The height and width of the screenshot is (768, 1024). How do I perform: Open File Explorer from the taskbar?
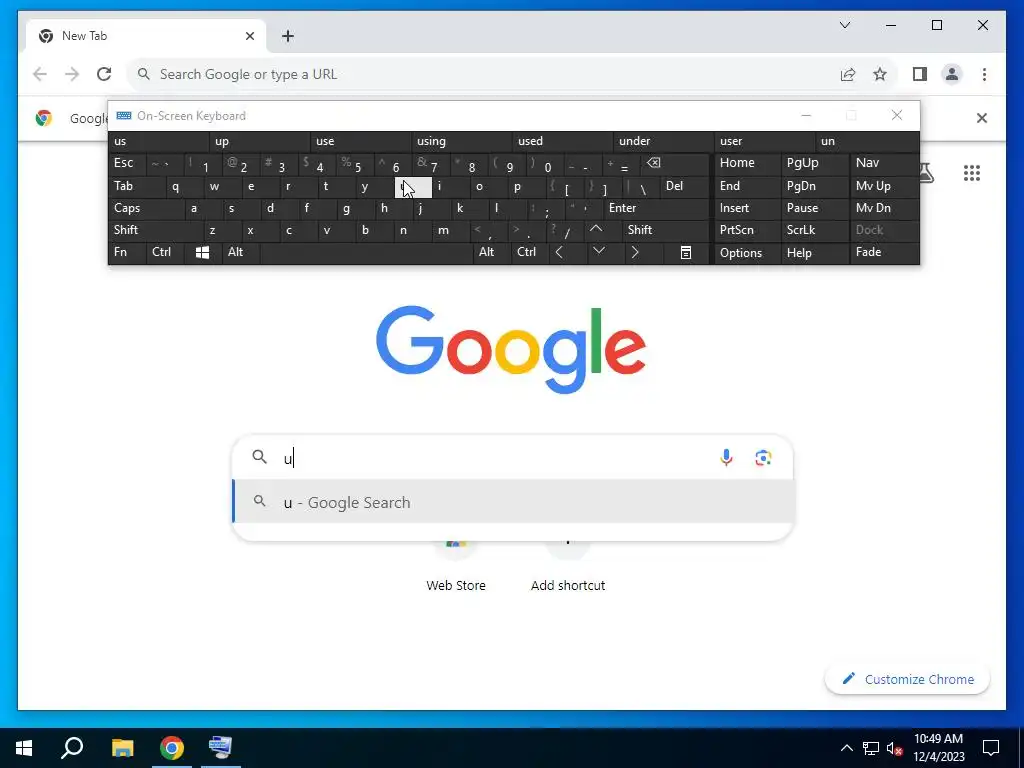coord(122,747)
